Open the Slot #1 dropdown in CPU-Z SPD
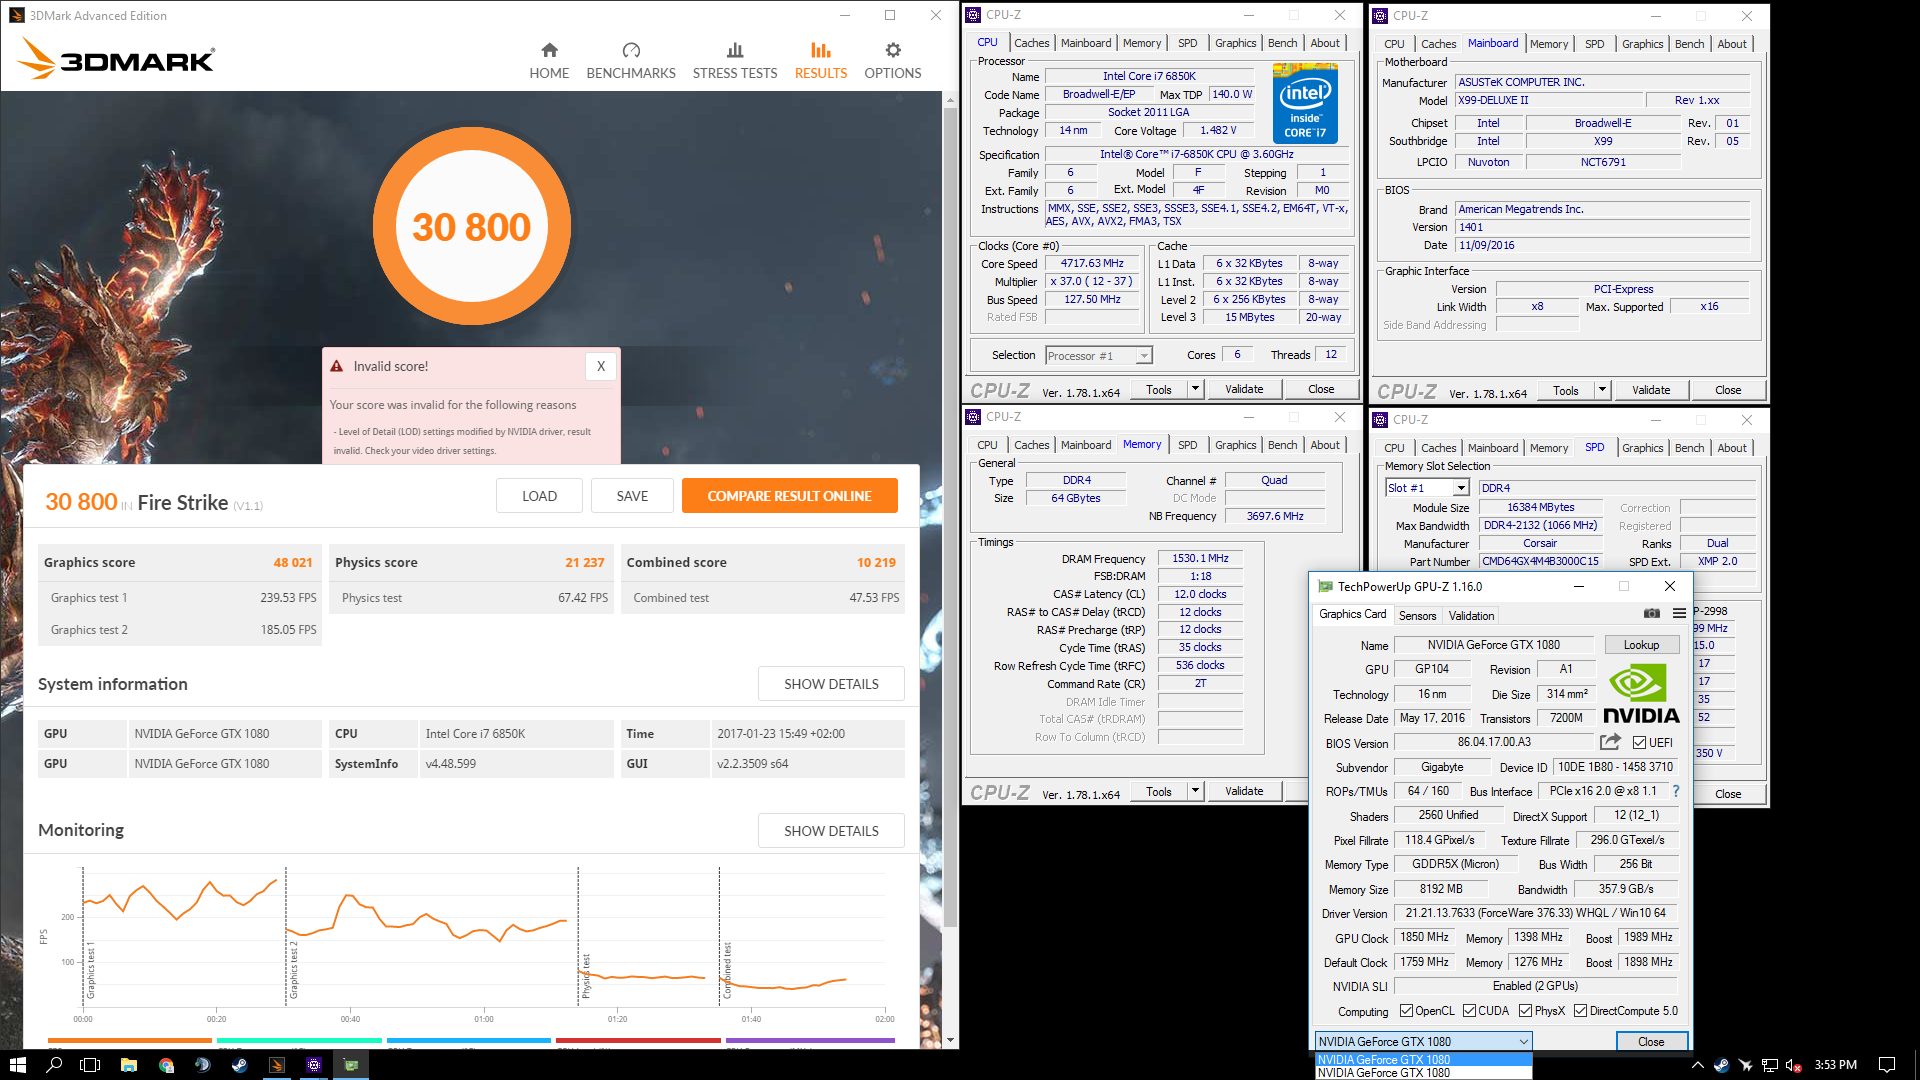Screen dimensions: 1920x1080 click(1460, 488)
